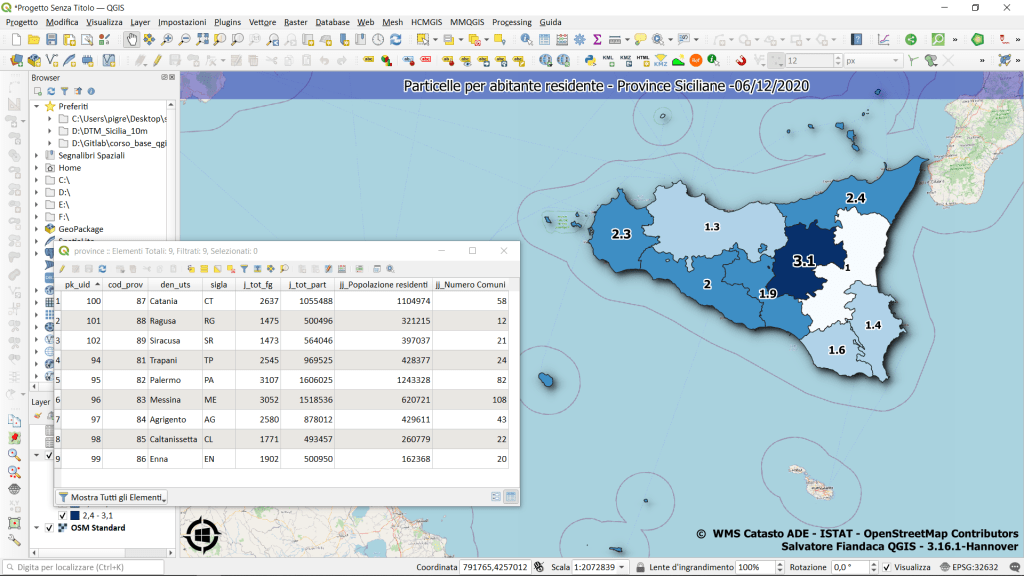Screen dimensions: 1024x576
Task: Expand the GeoPackage tree item
Action: pos(37,229)
